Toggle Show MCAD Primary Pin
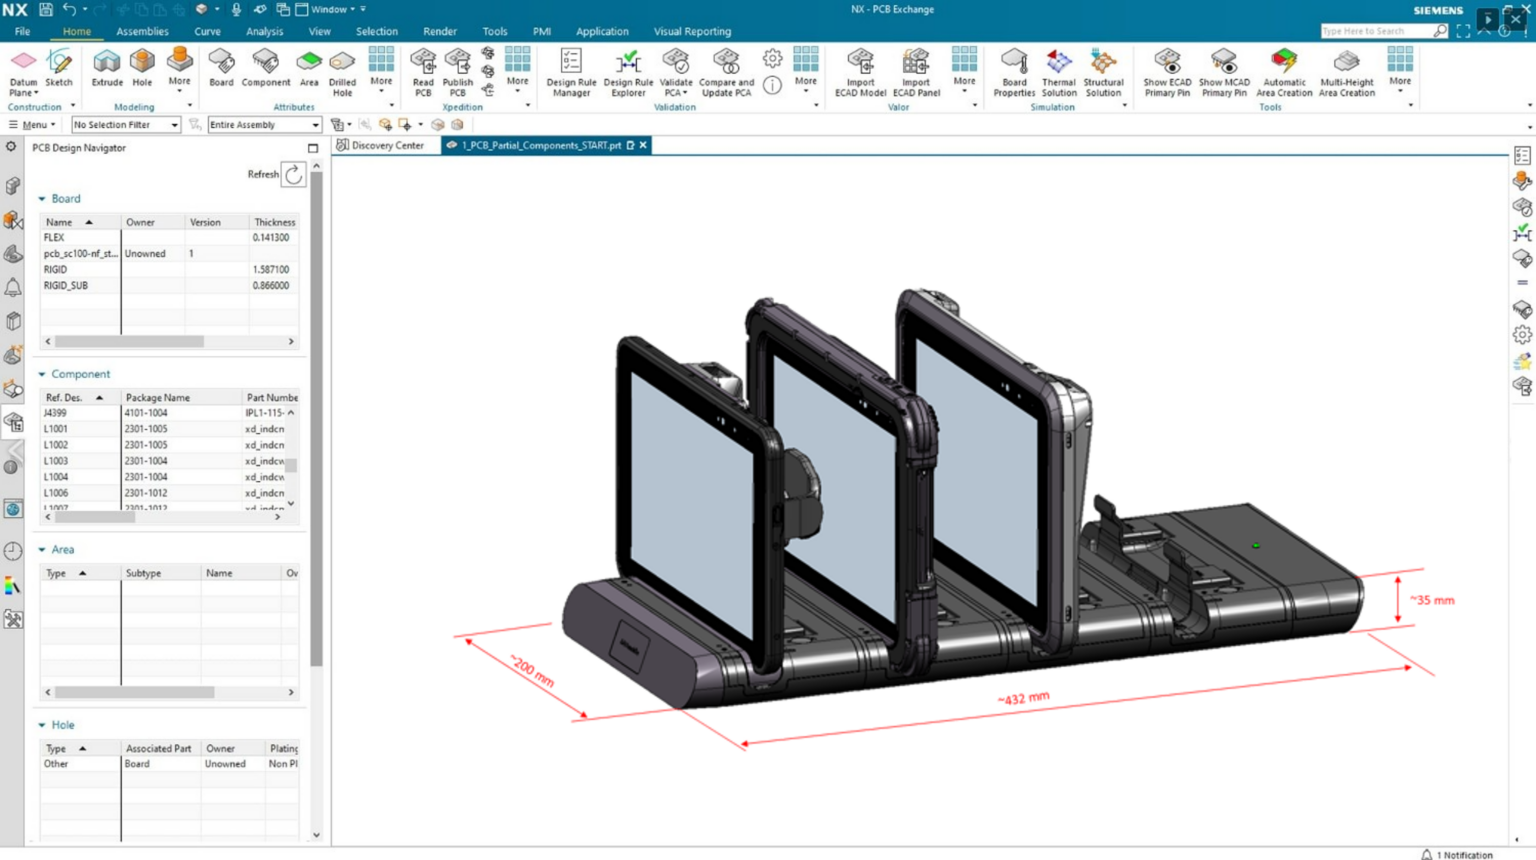Screen dimensions: 1536x860 point(1224,64)
